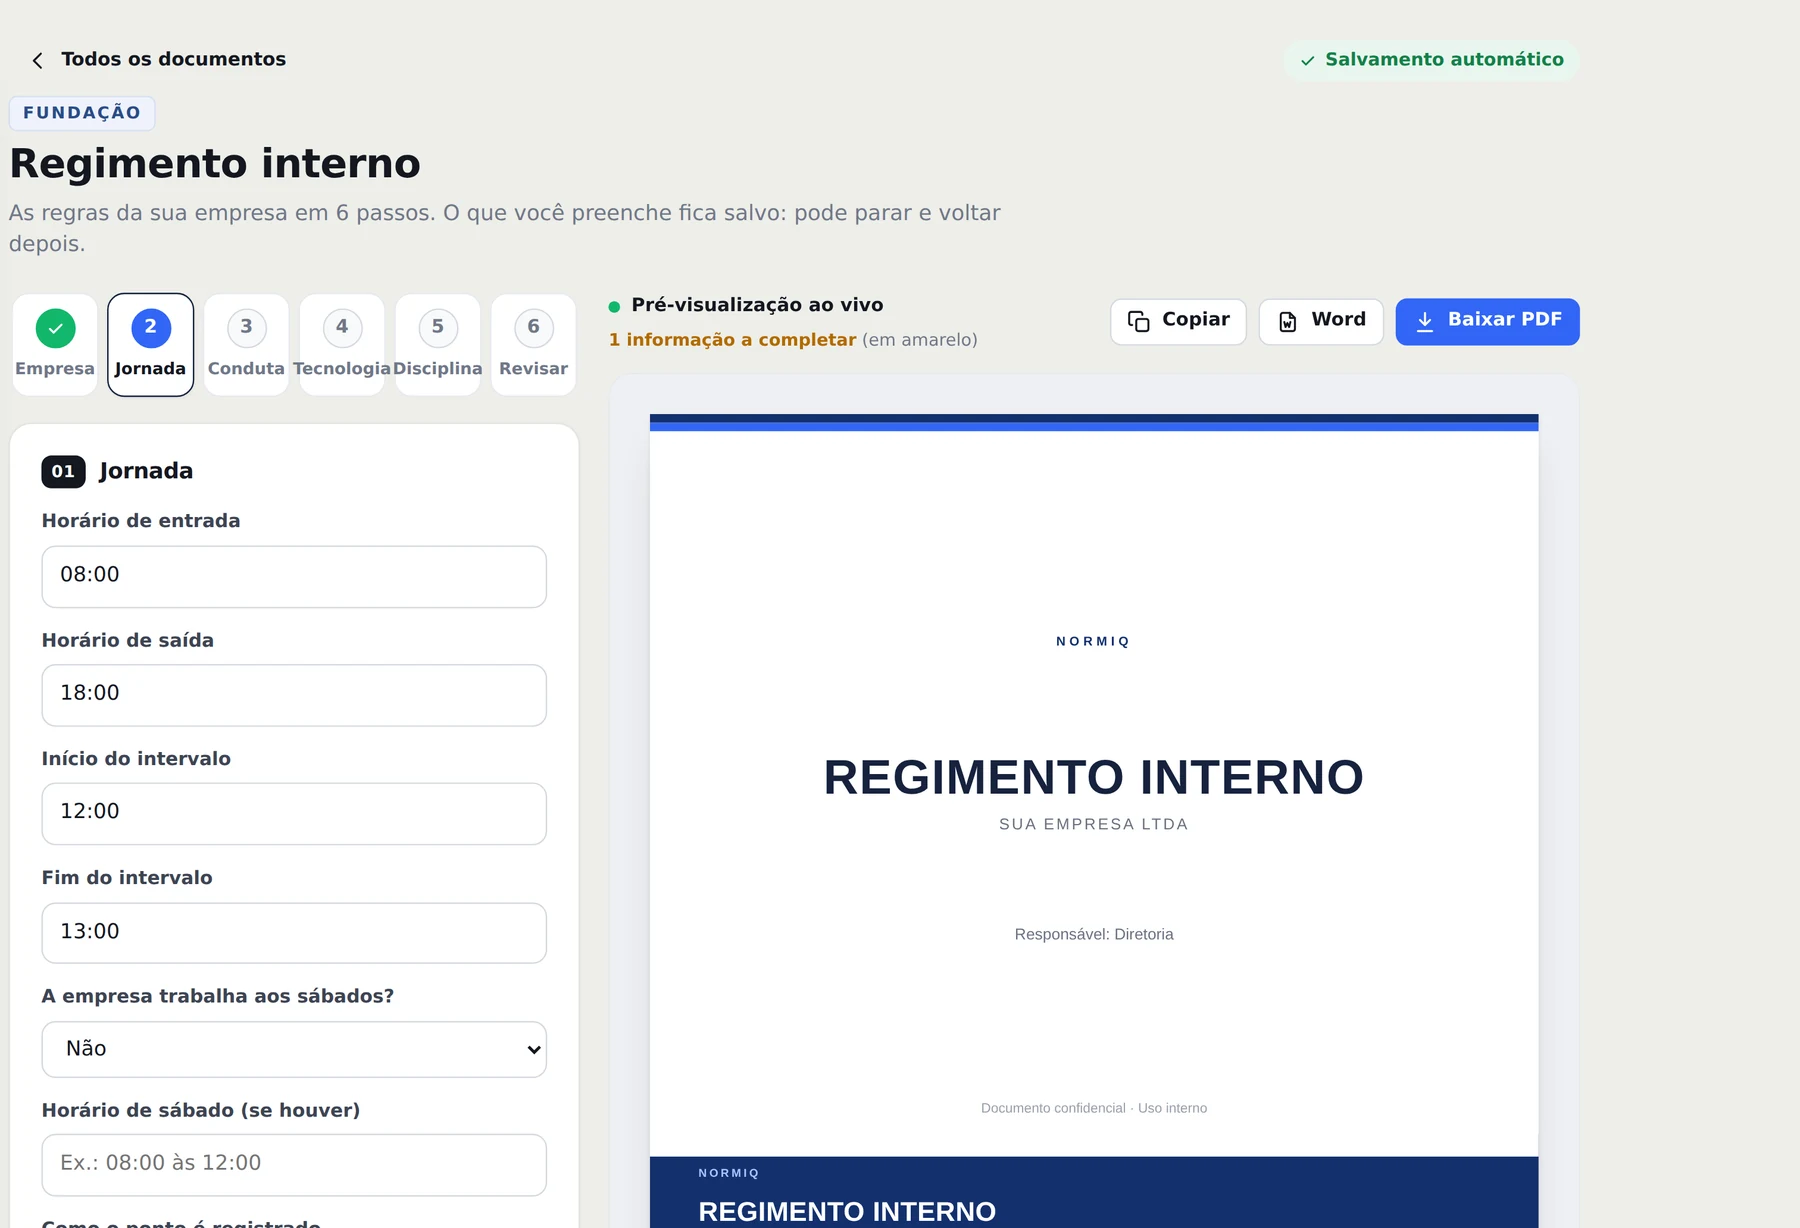Click Pré-visualização ao vivo heading
Image resolution: width=1800 pixels, height=1228 pixels.
[757, 305]
